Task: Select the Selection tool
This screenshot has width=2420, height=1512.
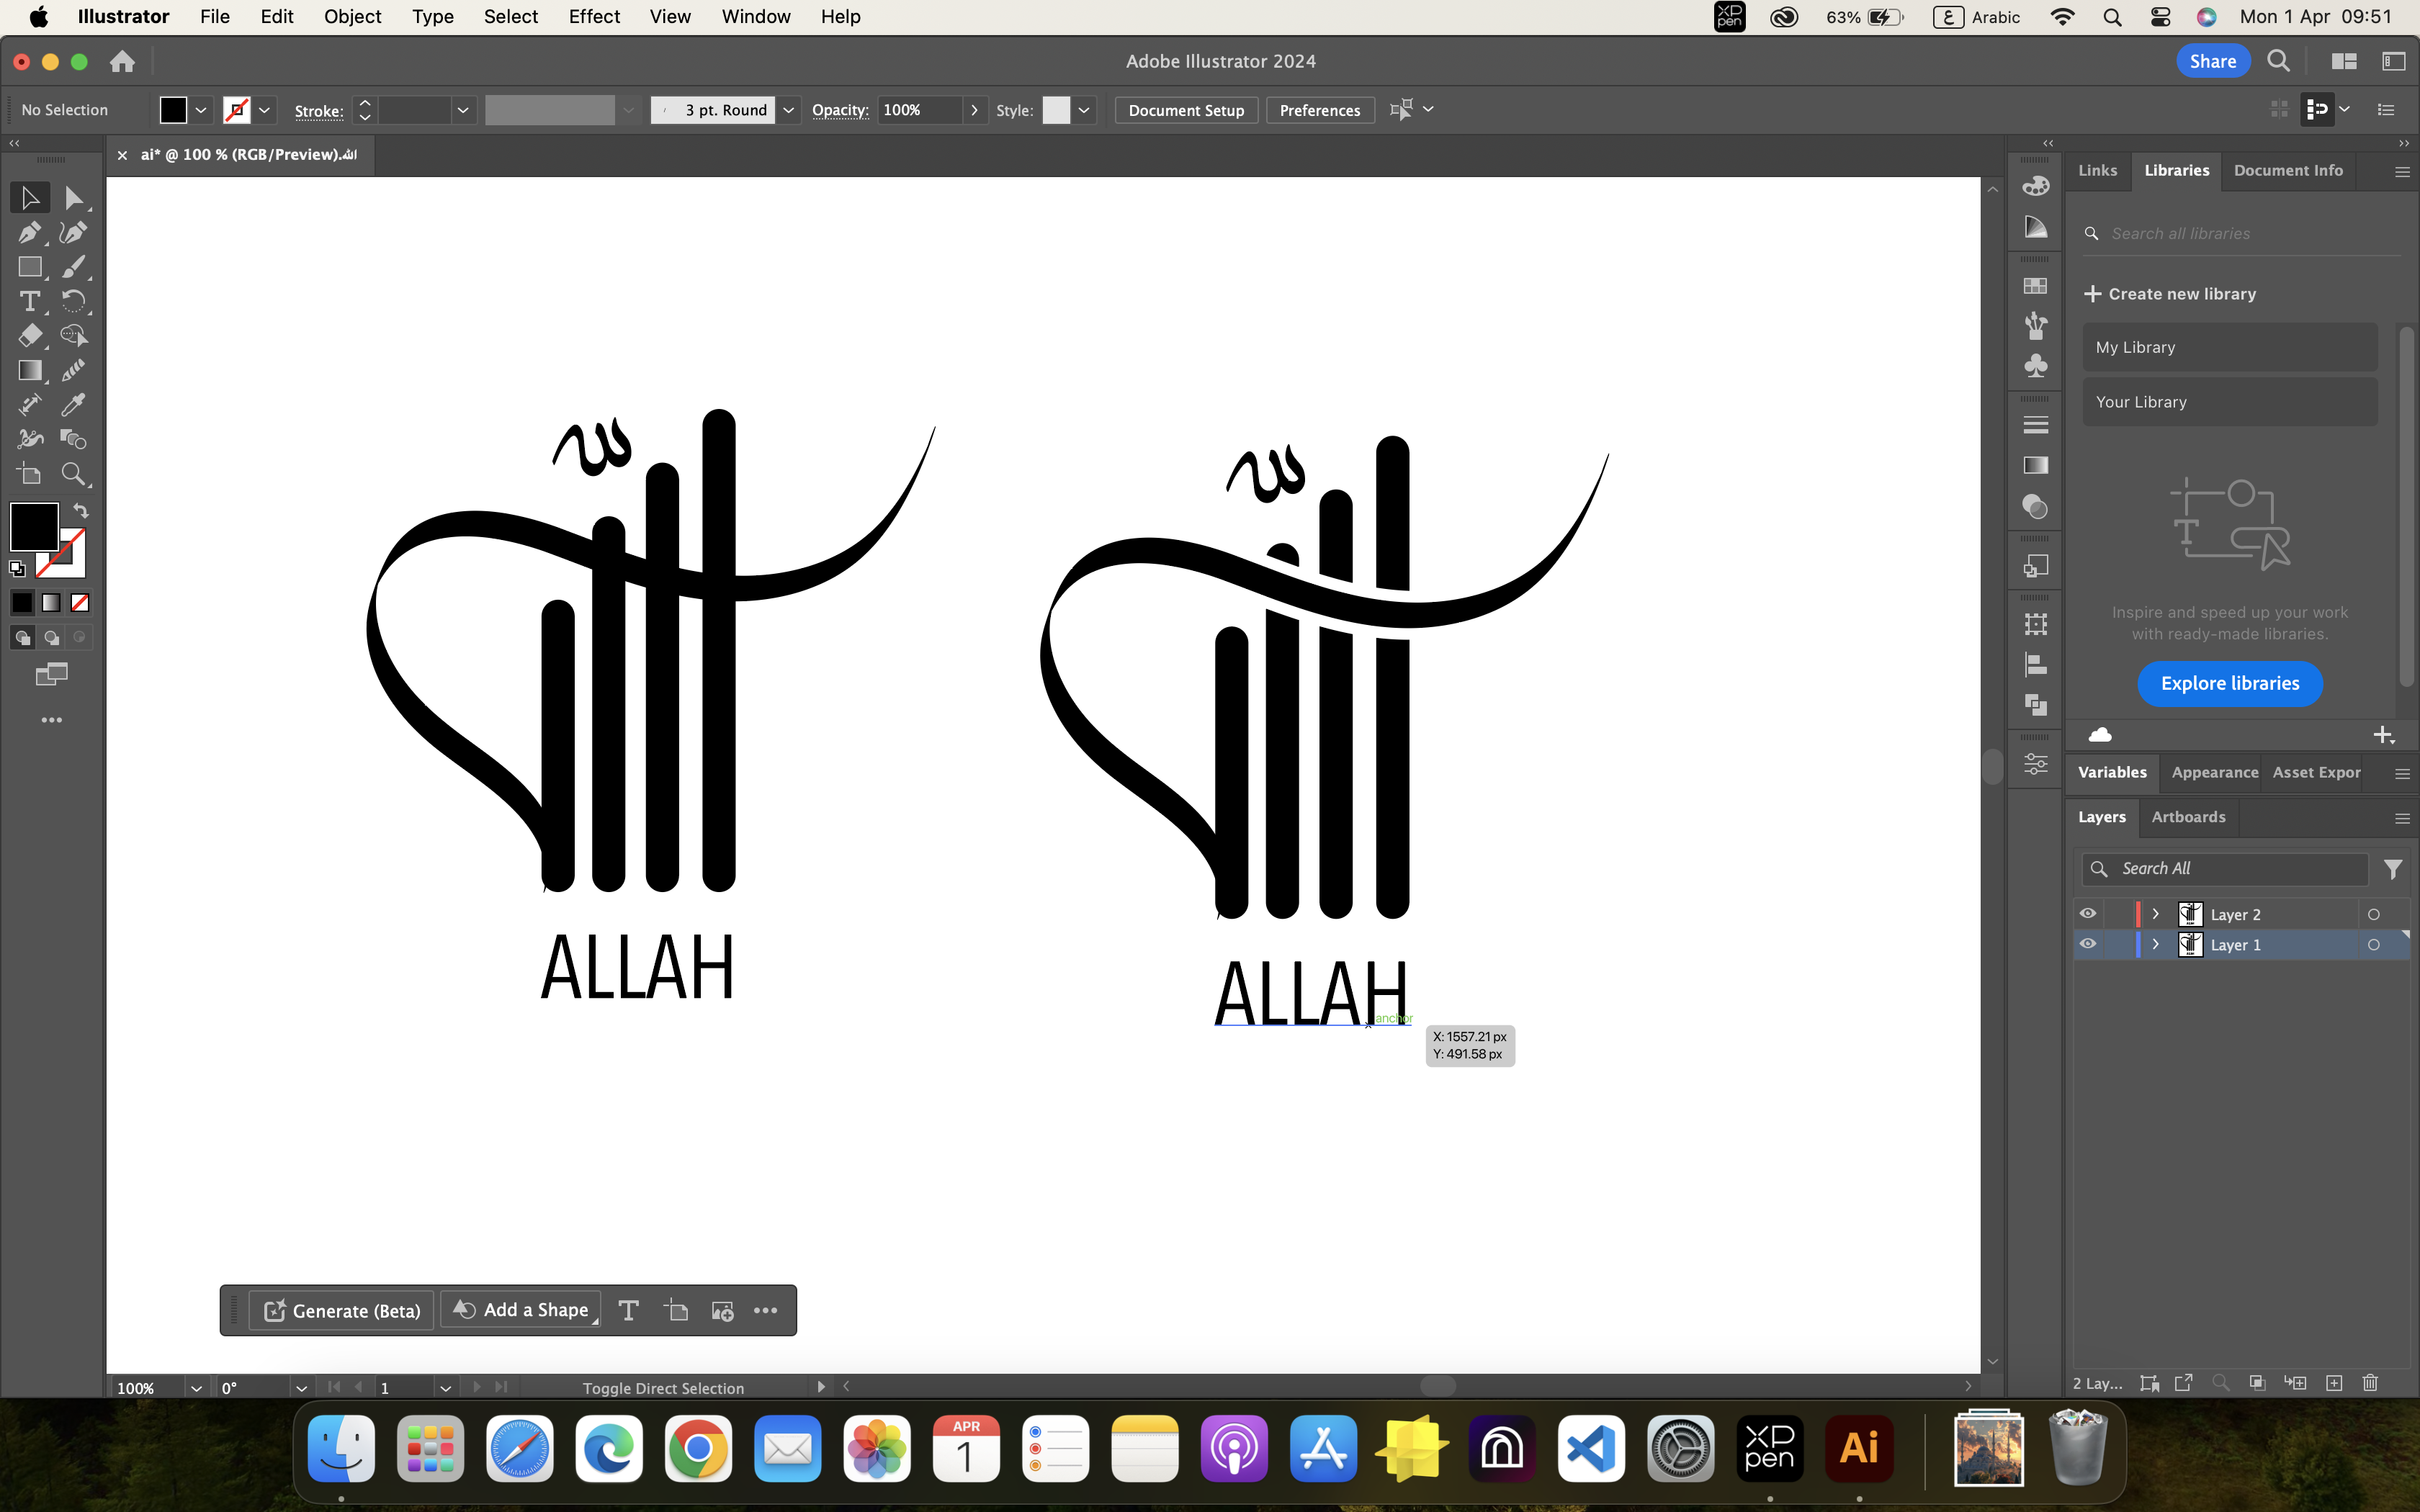Action: point(29,197)
